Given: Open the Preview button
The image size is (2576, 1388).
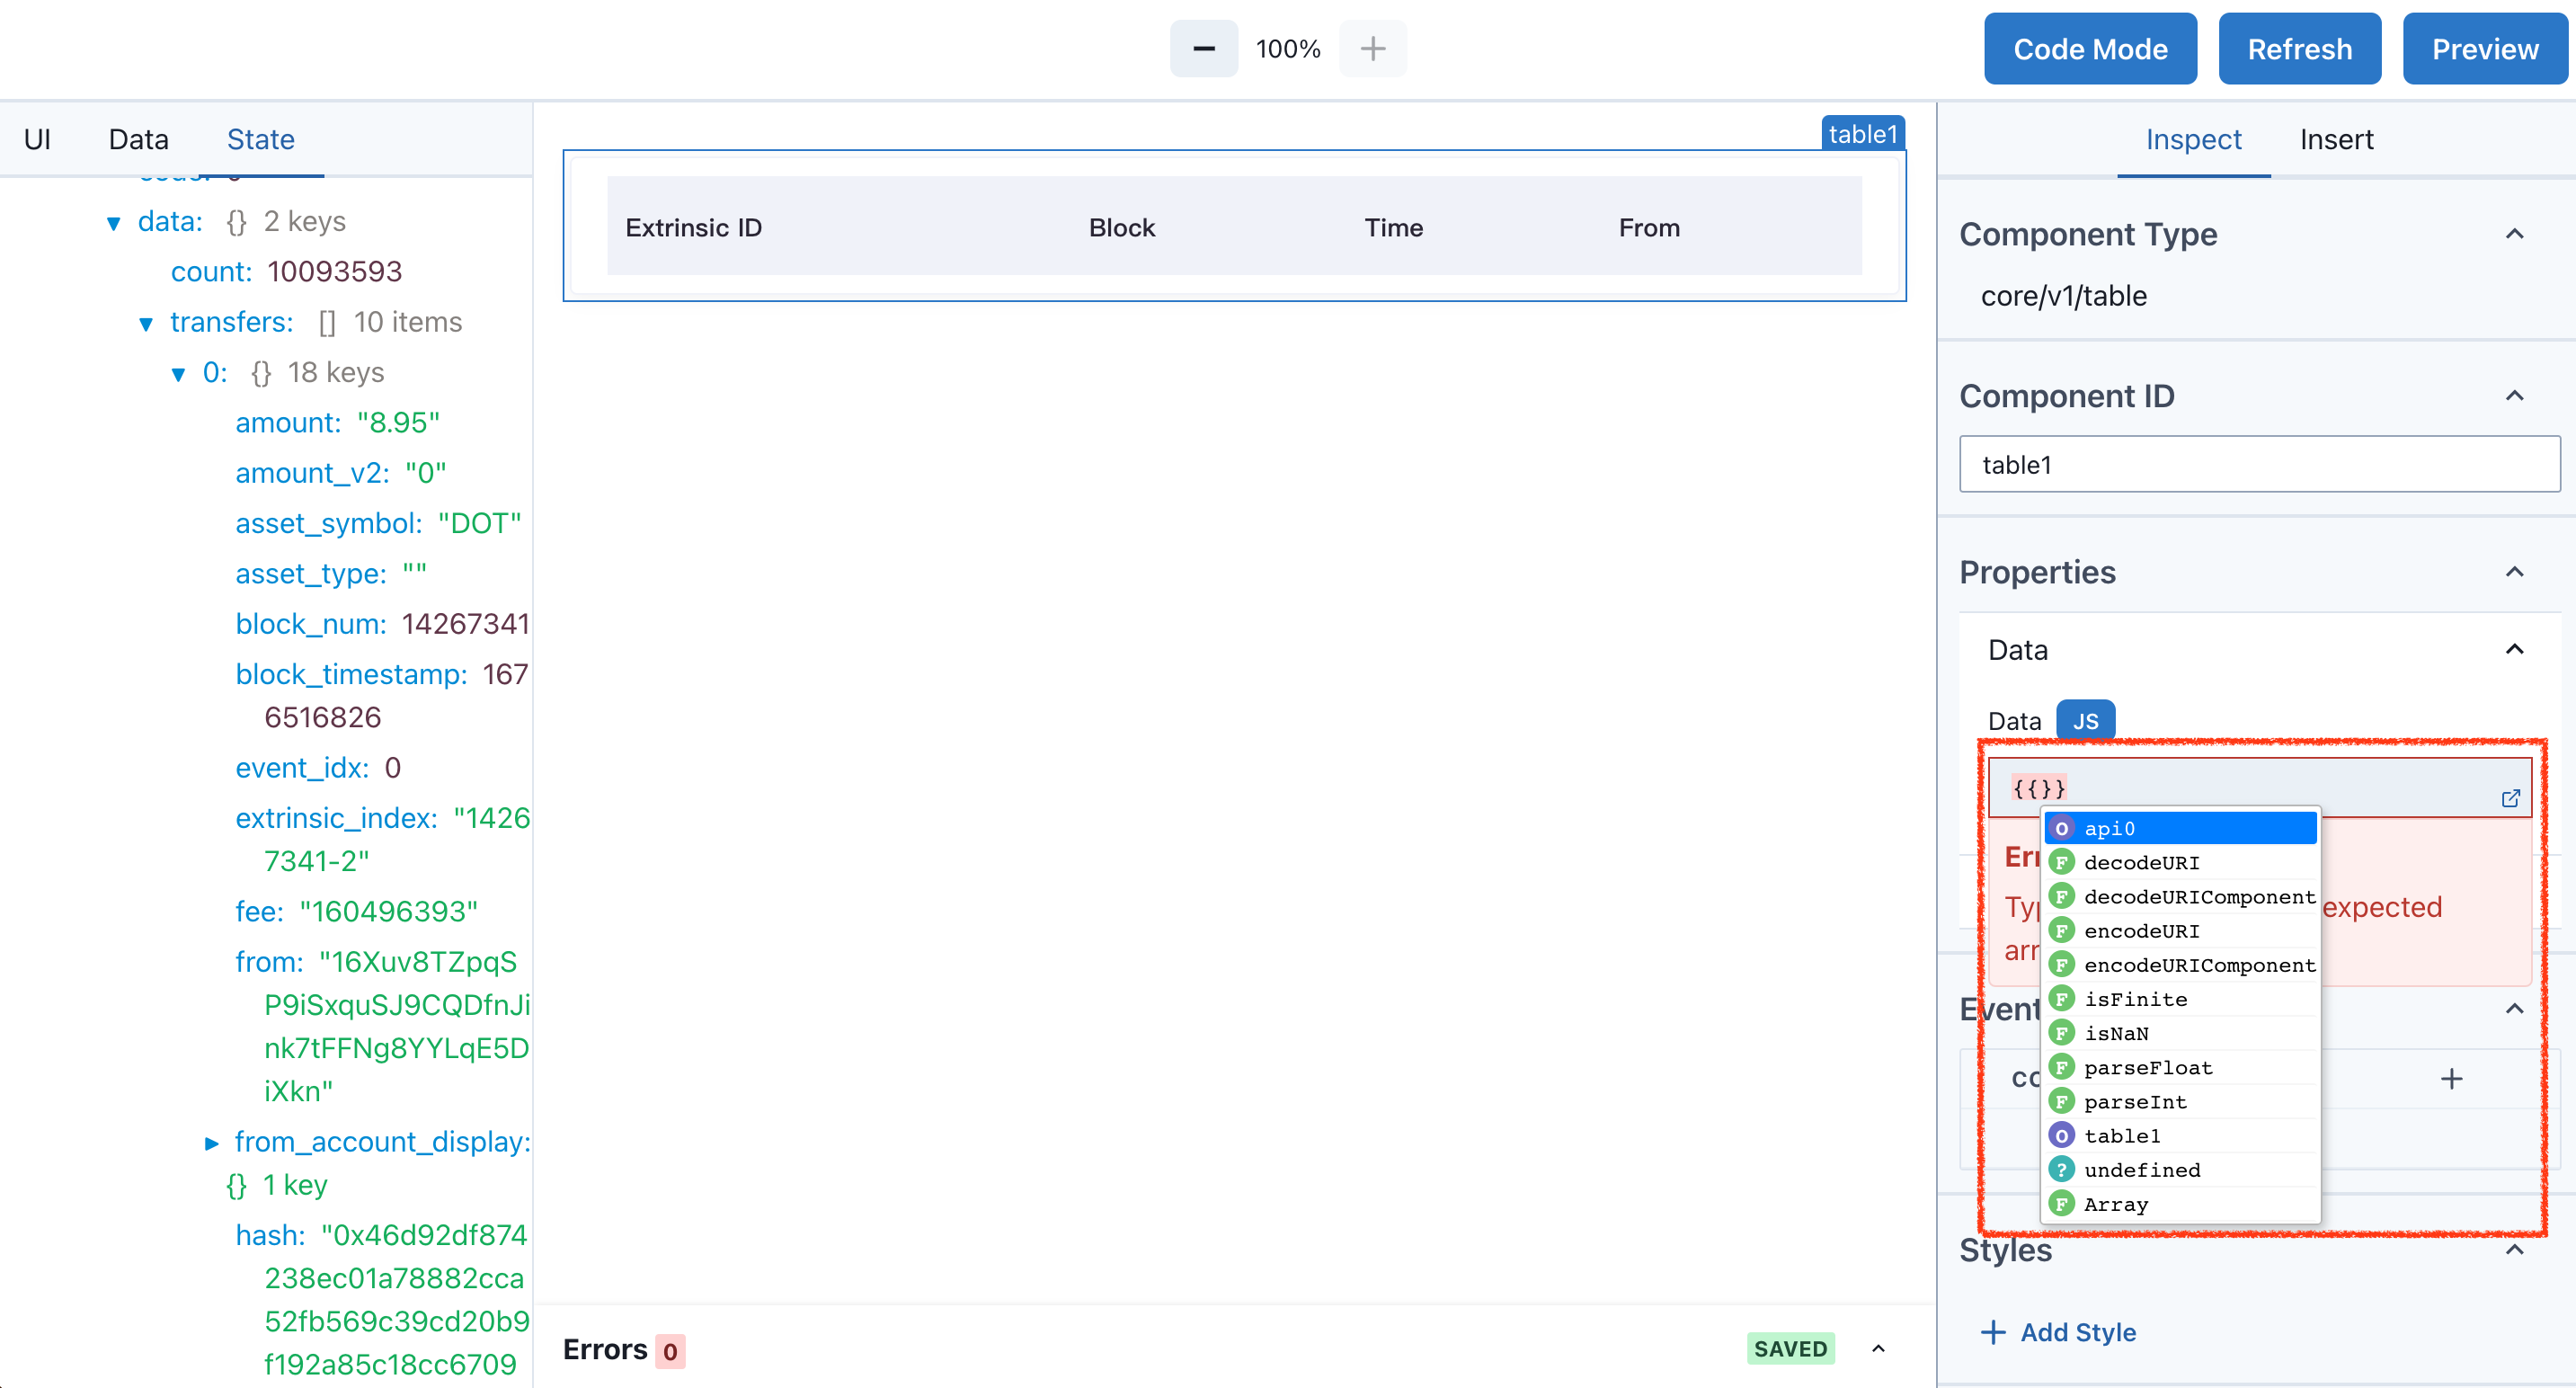Looking at the screenshot, I should pos(2485,49).
